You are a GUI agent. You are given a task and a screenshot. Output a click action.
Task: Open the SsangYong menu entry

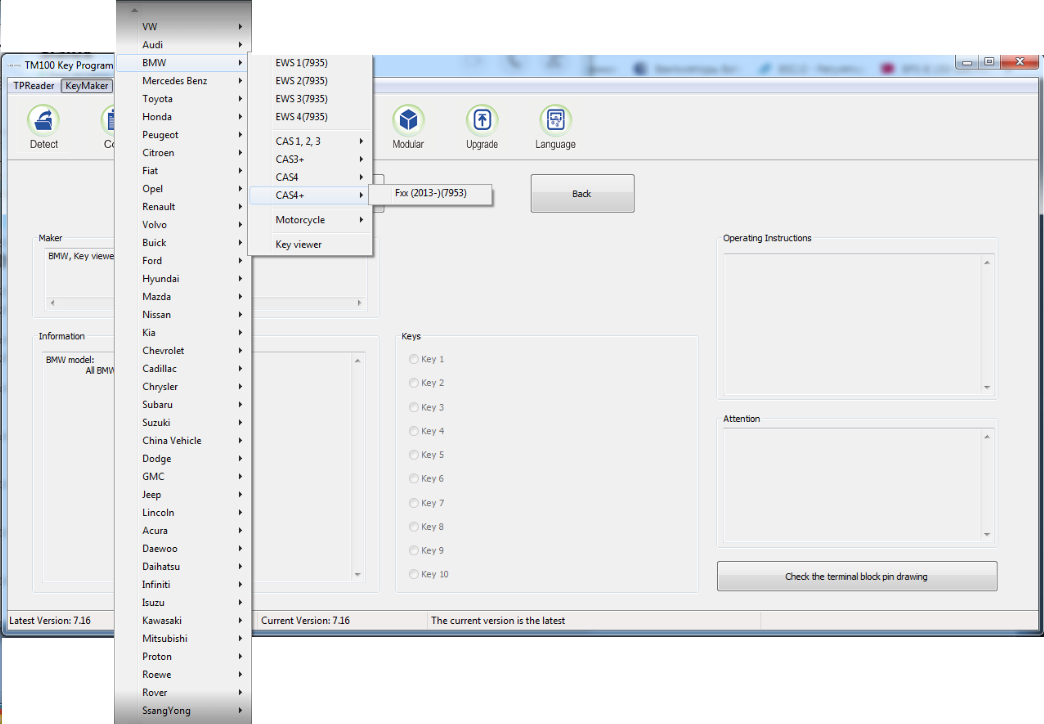point(183,711)
